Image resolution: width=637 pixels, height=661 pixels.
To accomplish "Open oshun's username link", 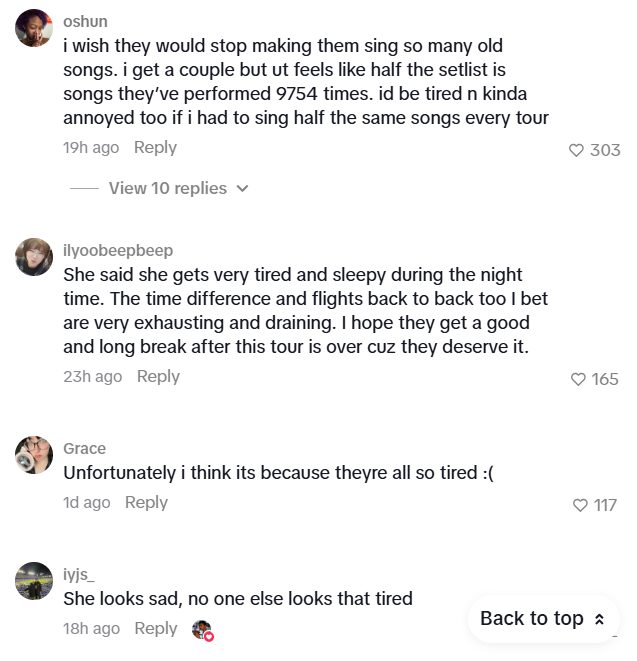I will click(x=85, y=22).
